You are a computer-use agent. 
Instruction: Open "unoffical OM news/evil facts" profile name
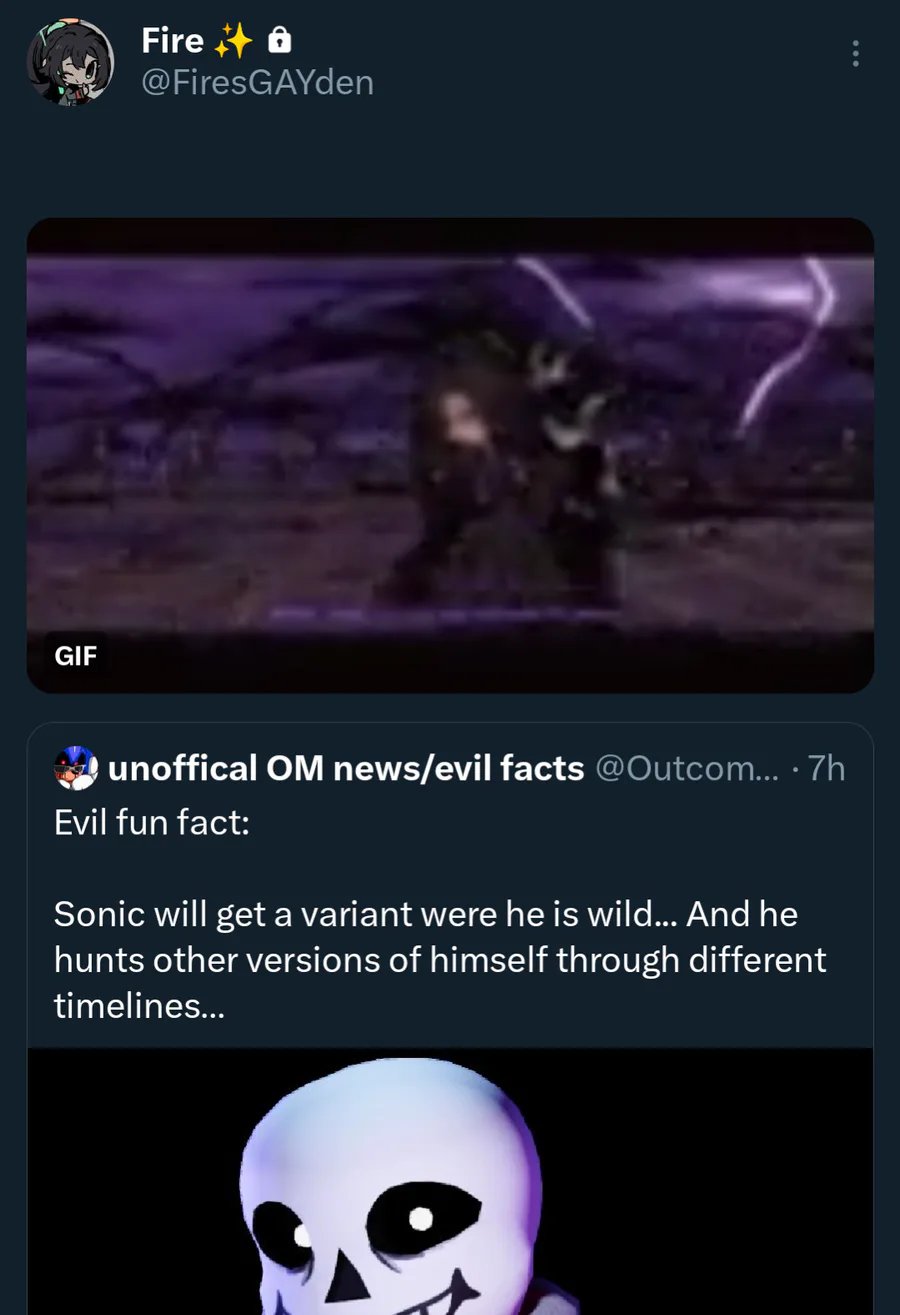pos(345,768)
